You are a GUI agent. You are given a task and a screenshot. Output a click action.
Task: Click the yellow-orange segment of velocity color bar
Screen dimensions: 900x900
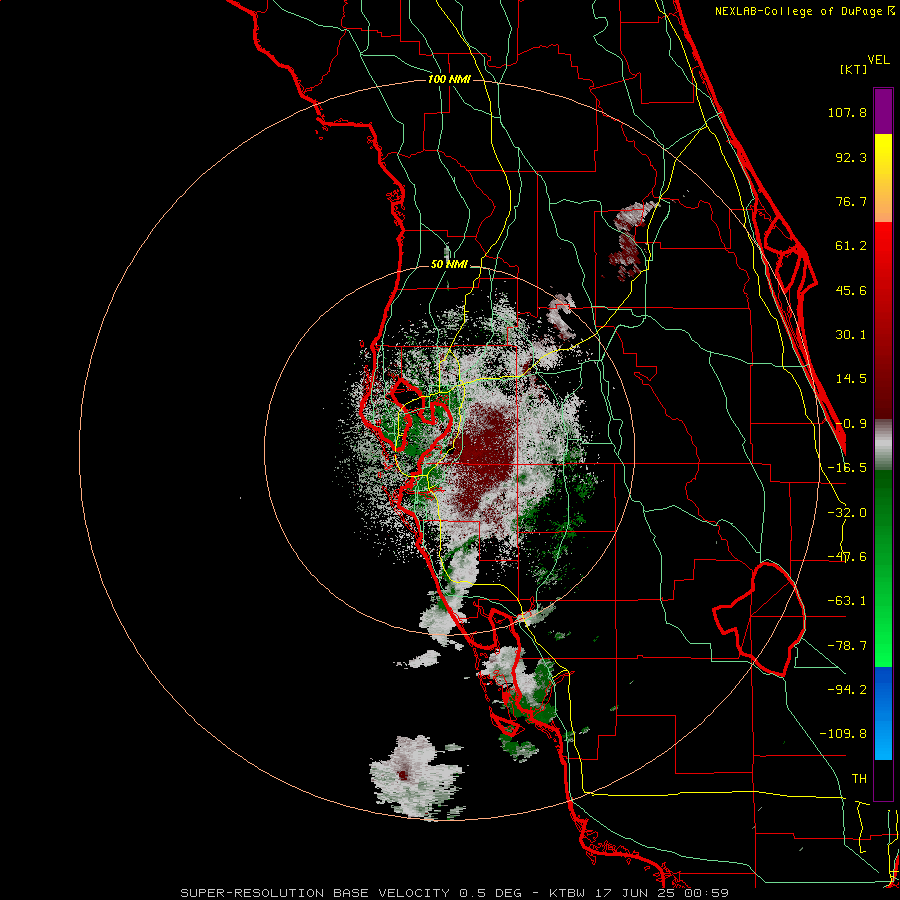pos(883,178)
